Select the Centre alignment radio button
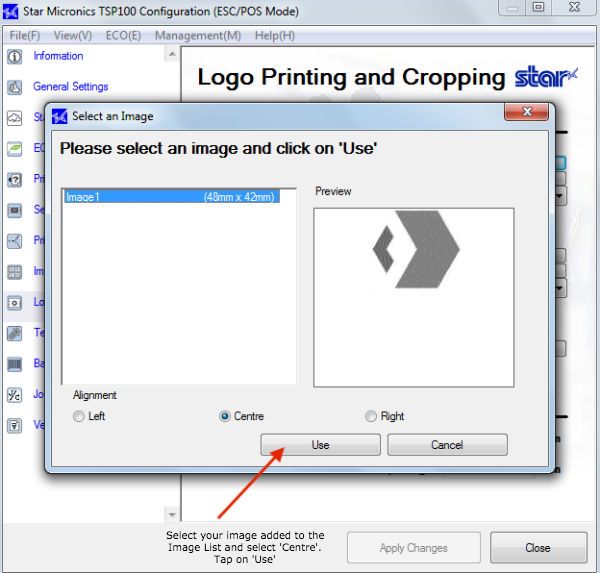This screenshot has width=600, height=573. click(225, 416)
